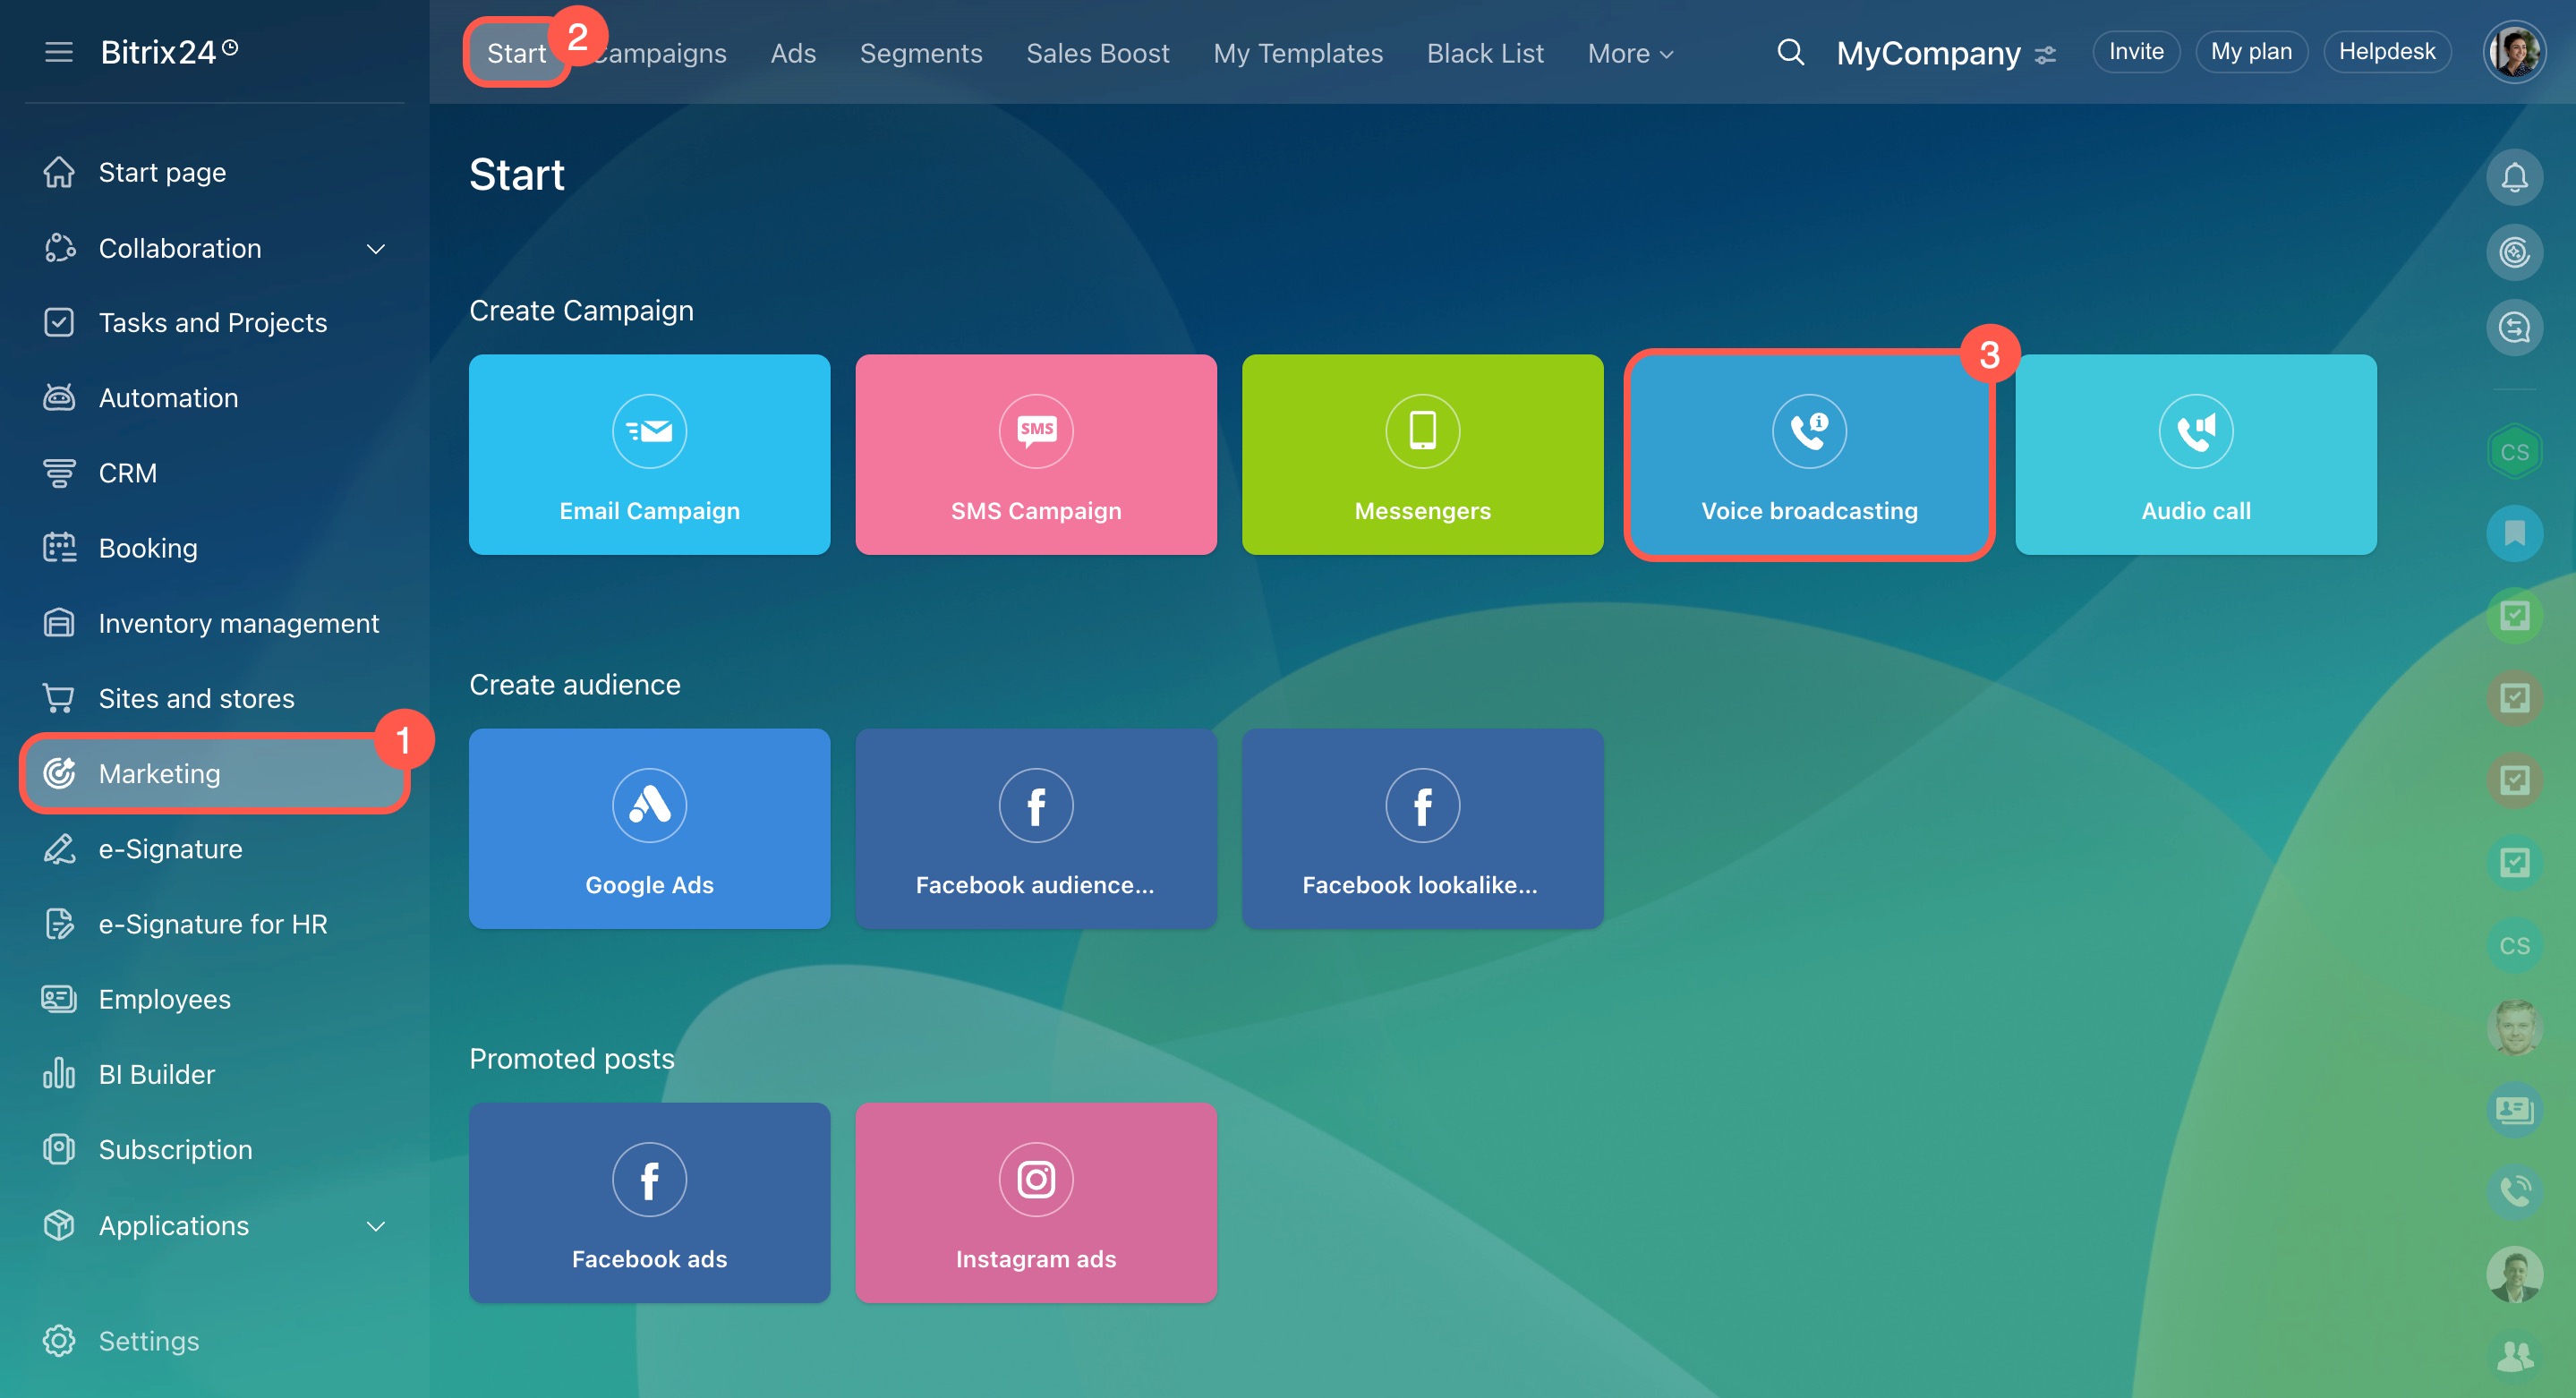Image resolution: width=2576 pixels, height=1398 pixels.
Task: Click the Voice broadcasting phone icon
Action: (1808, 431)
